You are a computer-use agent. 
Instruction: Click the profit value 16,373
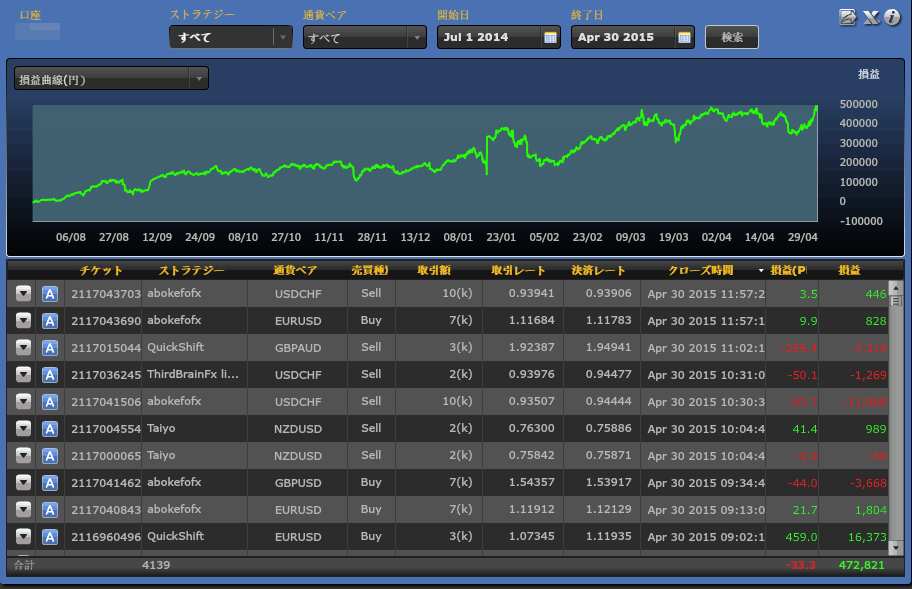[867, 537]
